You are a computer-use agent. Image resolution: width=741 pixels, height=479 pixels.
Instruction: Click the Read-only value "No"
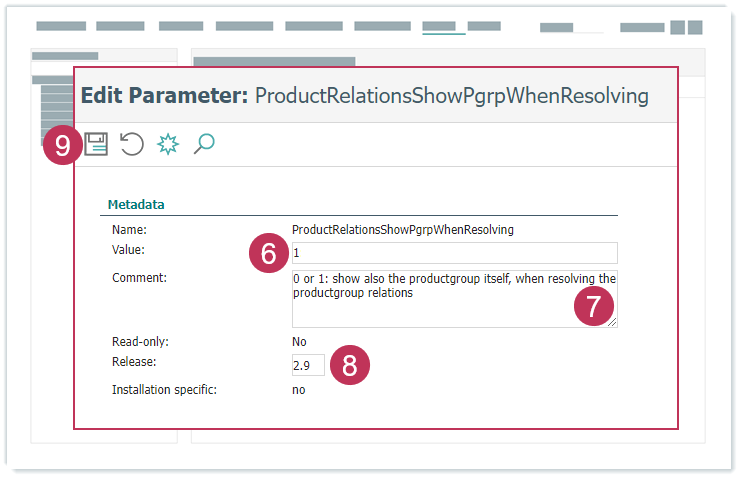tap(299, 342)
